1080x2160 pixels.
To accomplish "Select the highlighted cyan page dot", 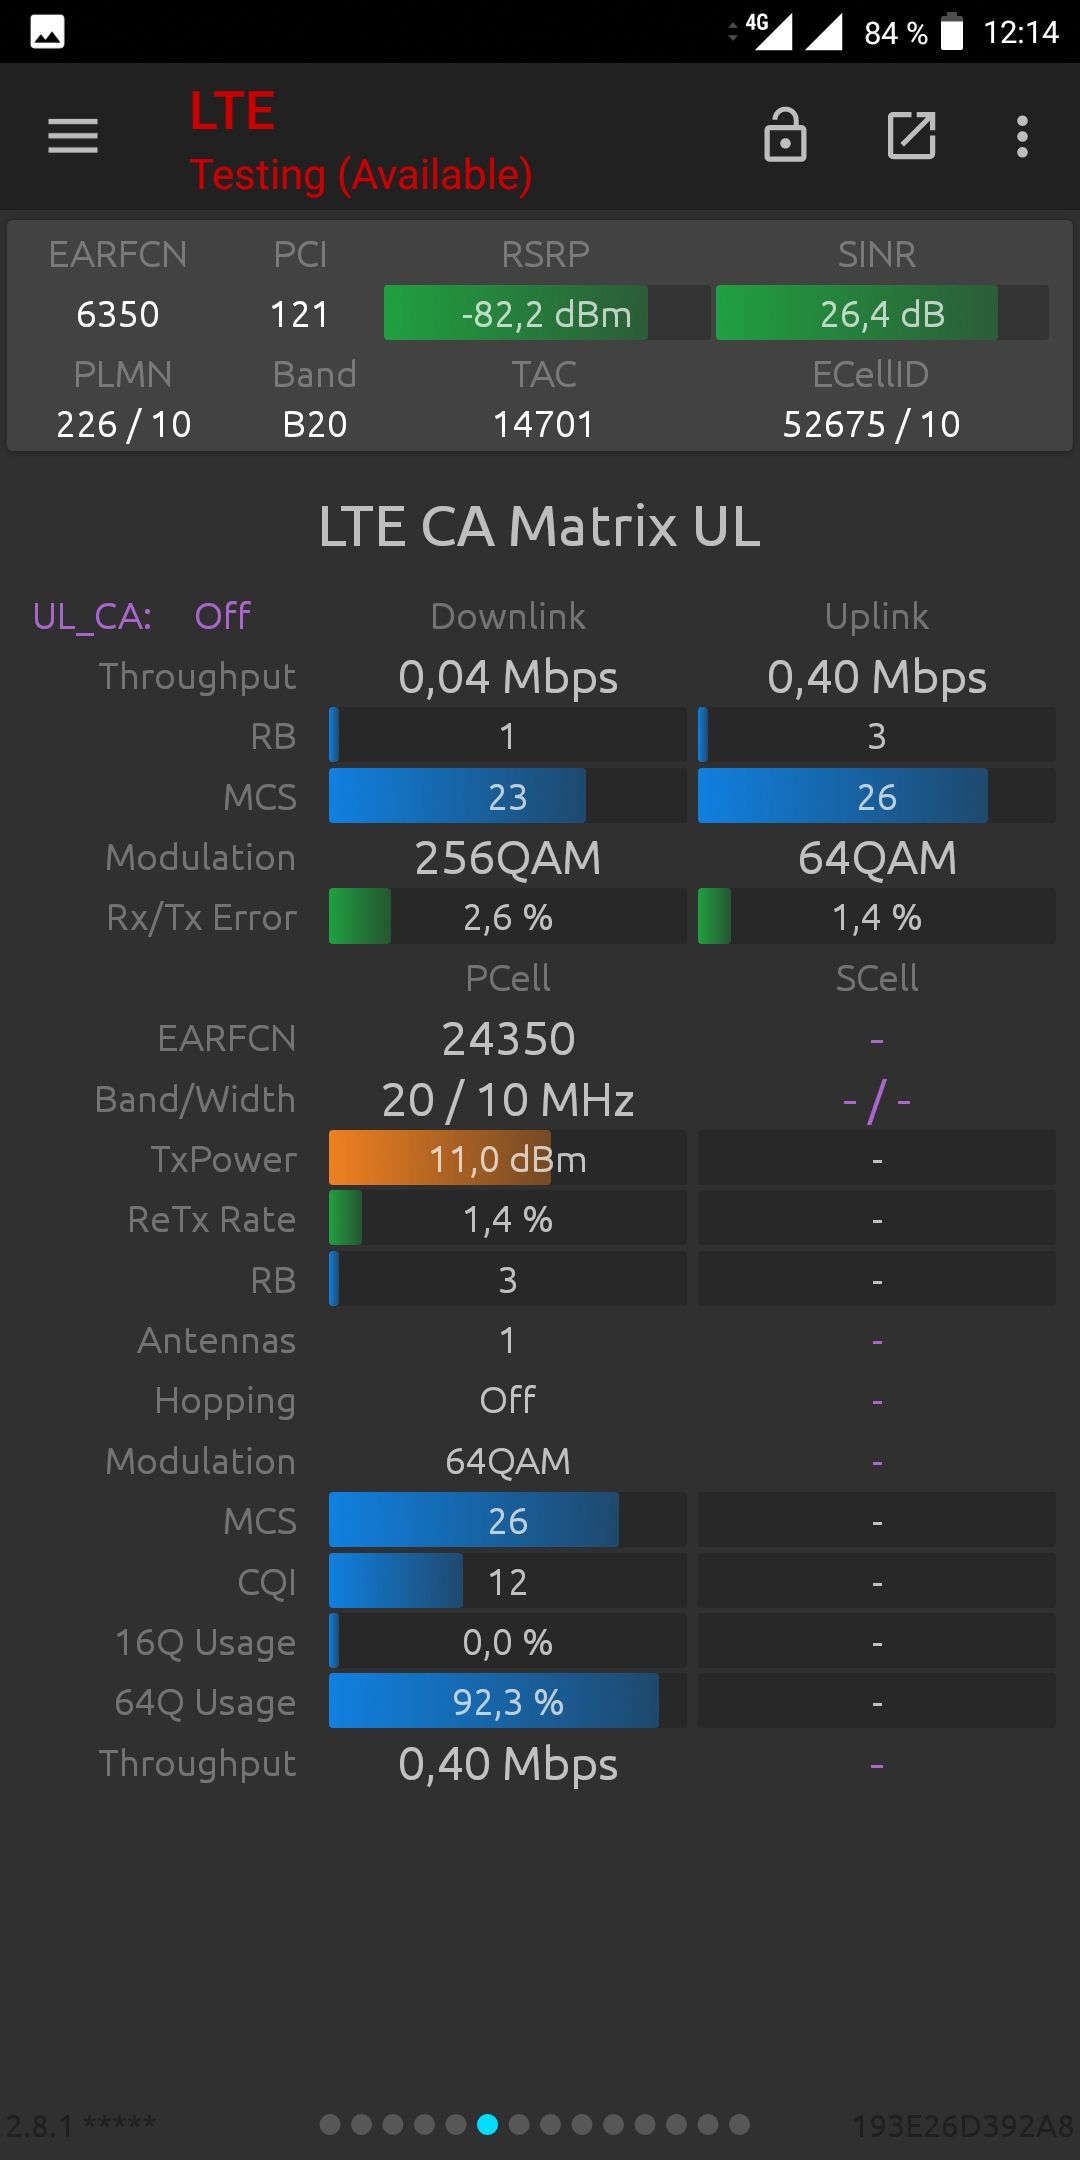I will coord(487,2124).
